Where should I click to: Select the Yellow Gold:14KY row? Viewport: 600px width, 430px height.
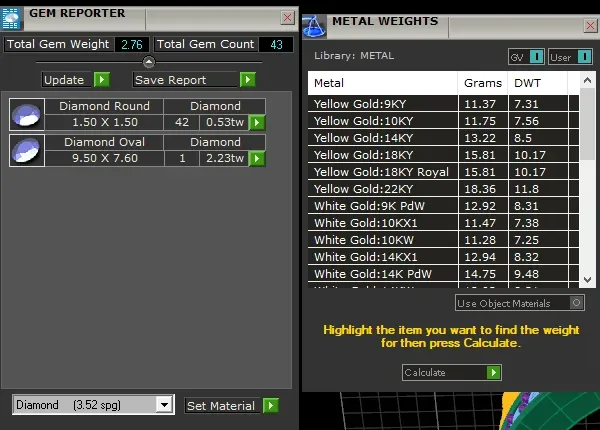point(443,138)
